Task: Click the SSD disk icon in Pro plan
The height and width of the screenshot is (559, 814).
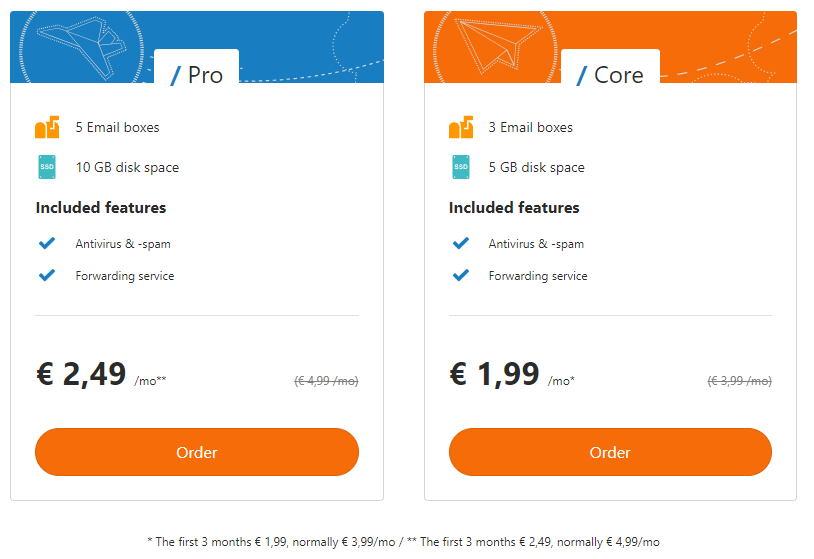Action: pos(47,167)
